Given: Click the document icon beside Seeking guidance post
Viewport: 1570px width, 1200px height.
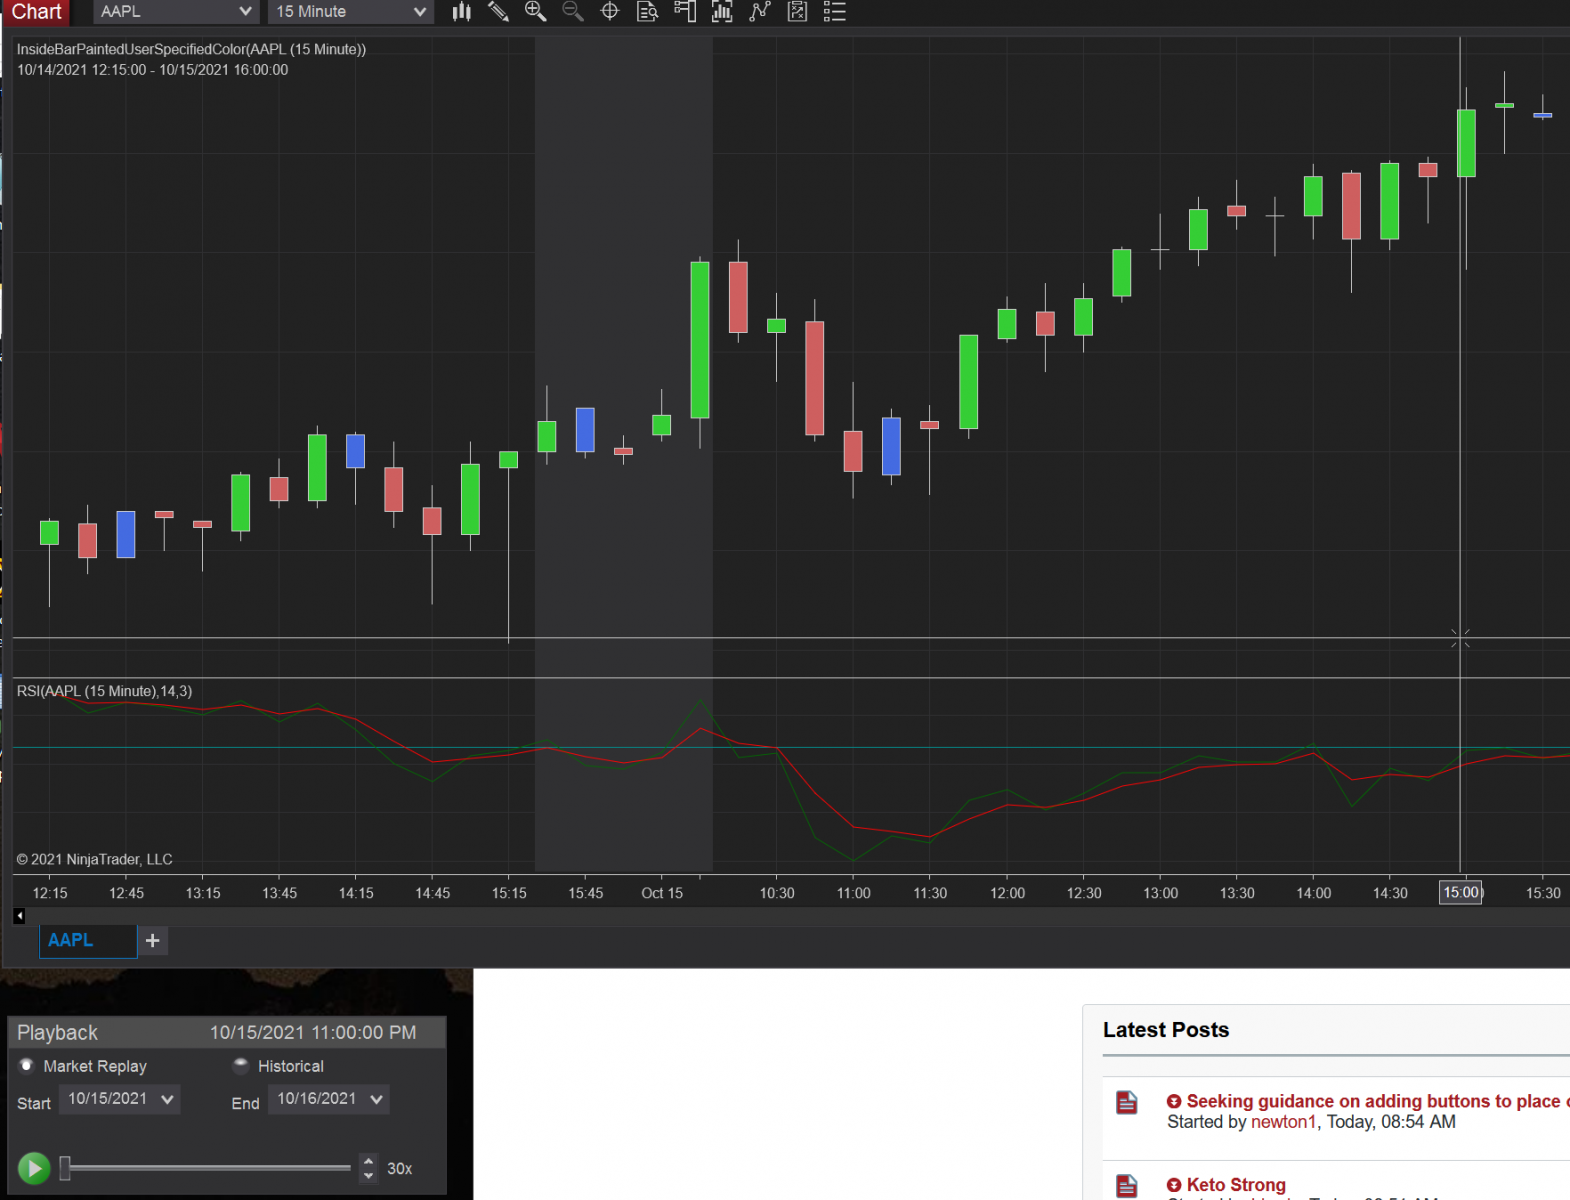Looking at the screenshot, I should (1127, 1102).
